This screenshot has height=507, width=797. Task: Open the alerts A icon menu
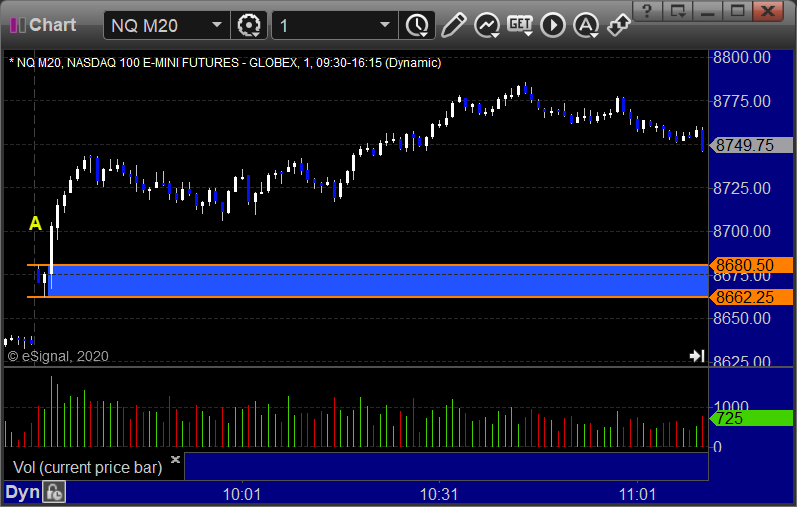586,25
